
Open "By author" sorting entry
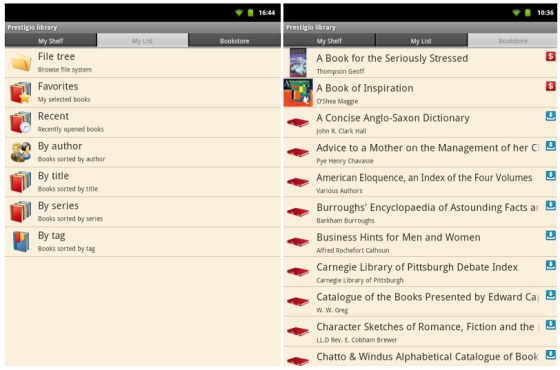click(x=143, y=152)
